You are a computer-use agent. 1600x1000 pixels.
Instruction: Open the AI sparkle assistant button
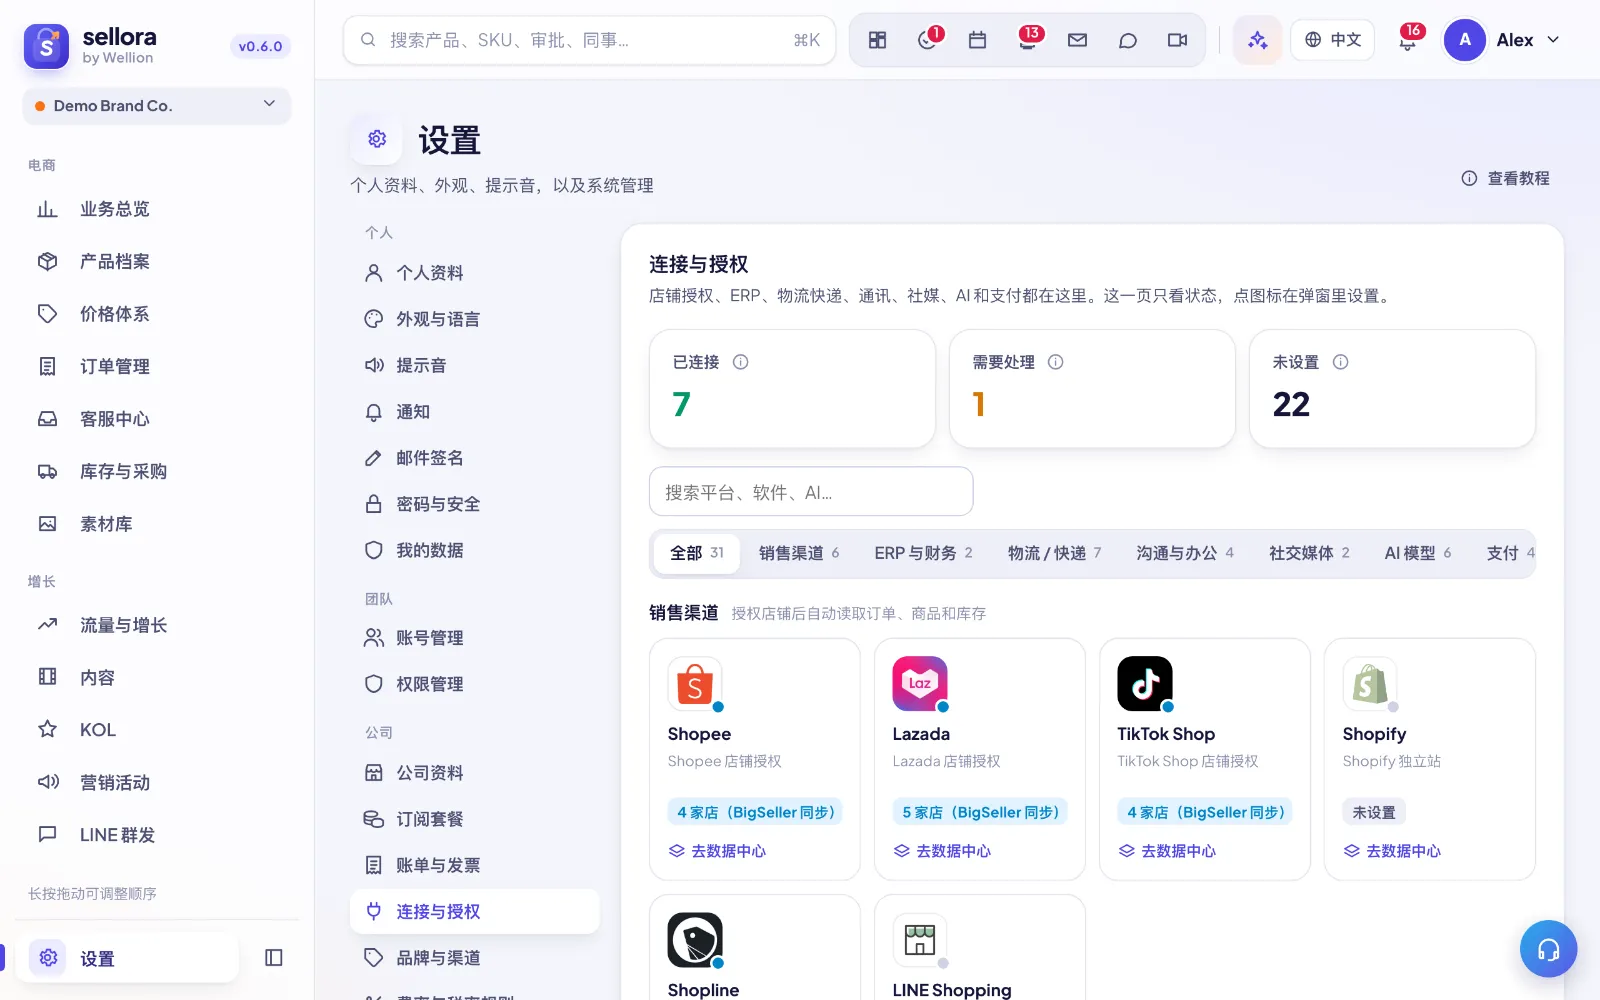(1257, 40)
